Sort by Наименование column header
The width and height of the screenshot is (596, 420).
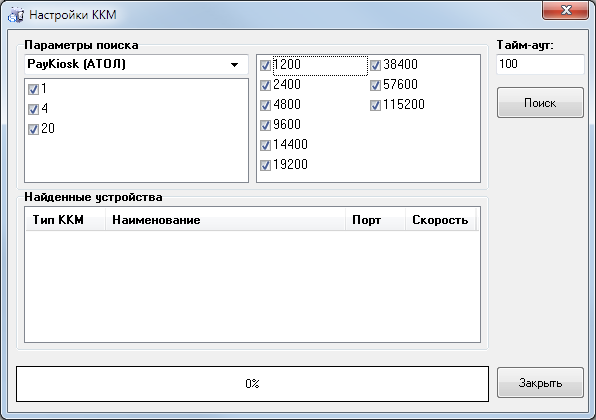[x=225, y=220]
